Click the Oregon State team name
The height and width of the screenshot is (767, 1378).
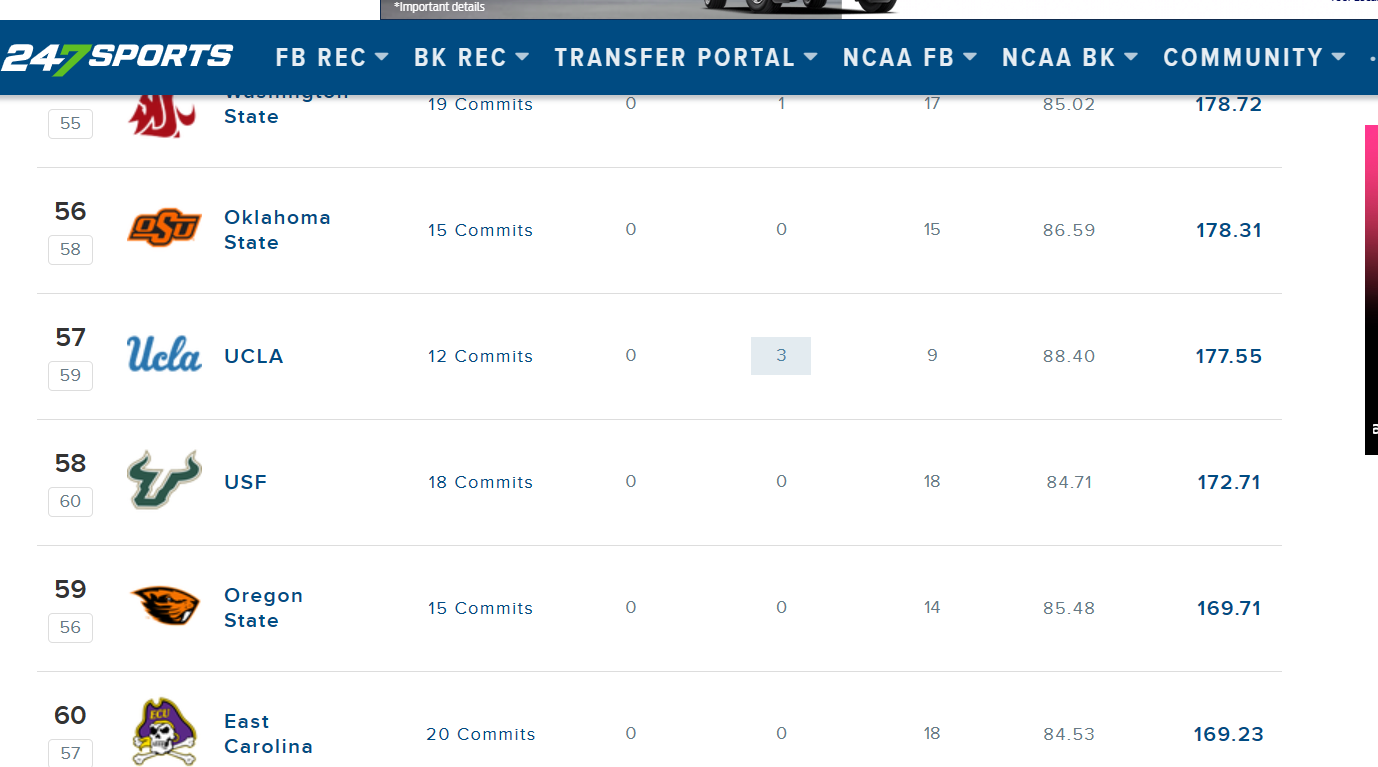pyautogui.click(x=263, y=608)
